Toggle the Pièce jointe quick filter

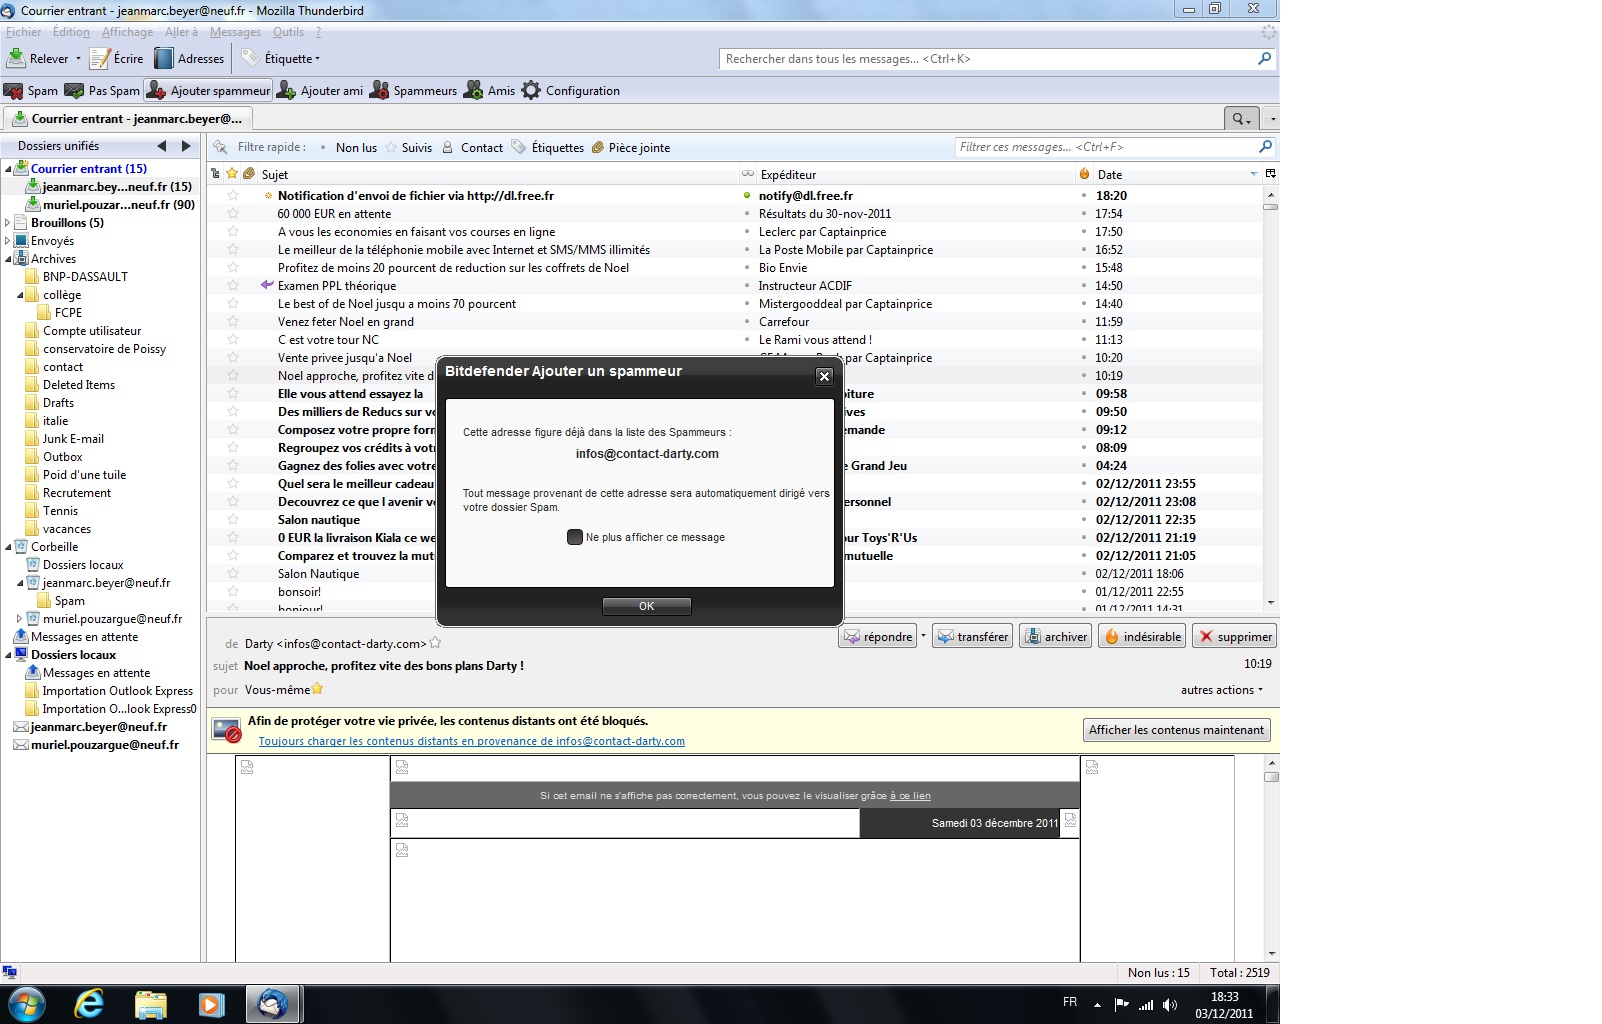click(x=631, y=148)
